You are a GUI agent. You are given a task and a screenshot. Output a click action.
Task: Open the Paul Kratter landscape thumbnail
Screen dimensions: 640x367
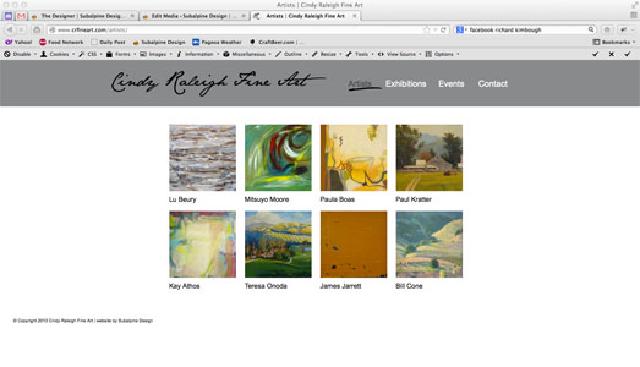tap(429, 158)
